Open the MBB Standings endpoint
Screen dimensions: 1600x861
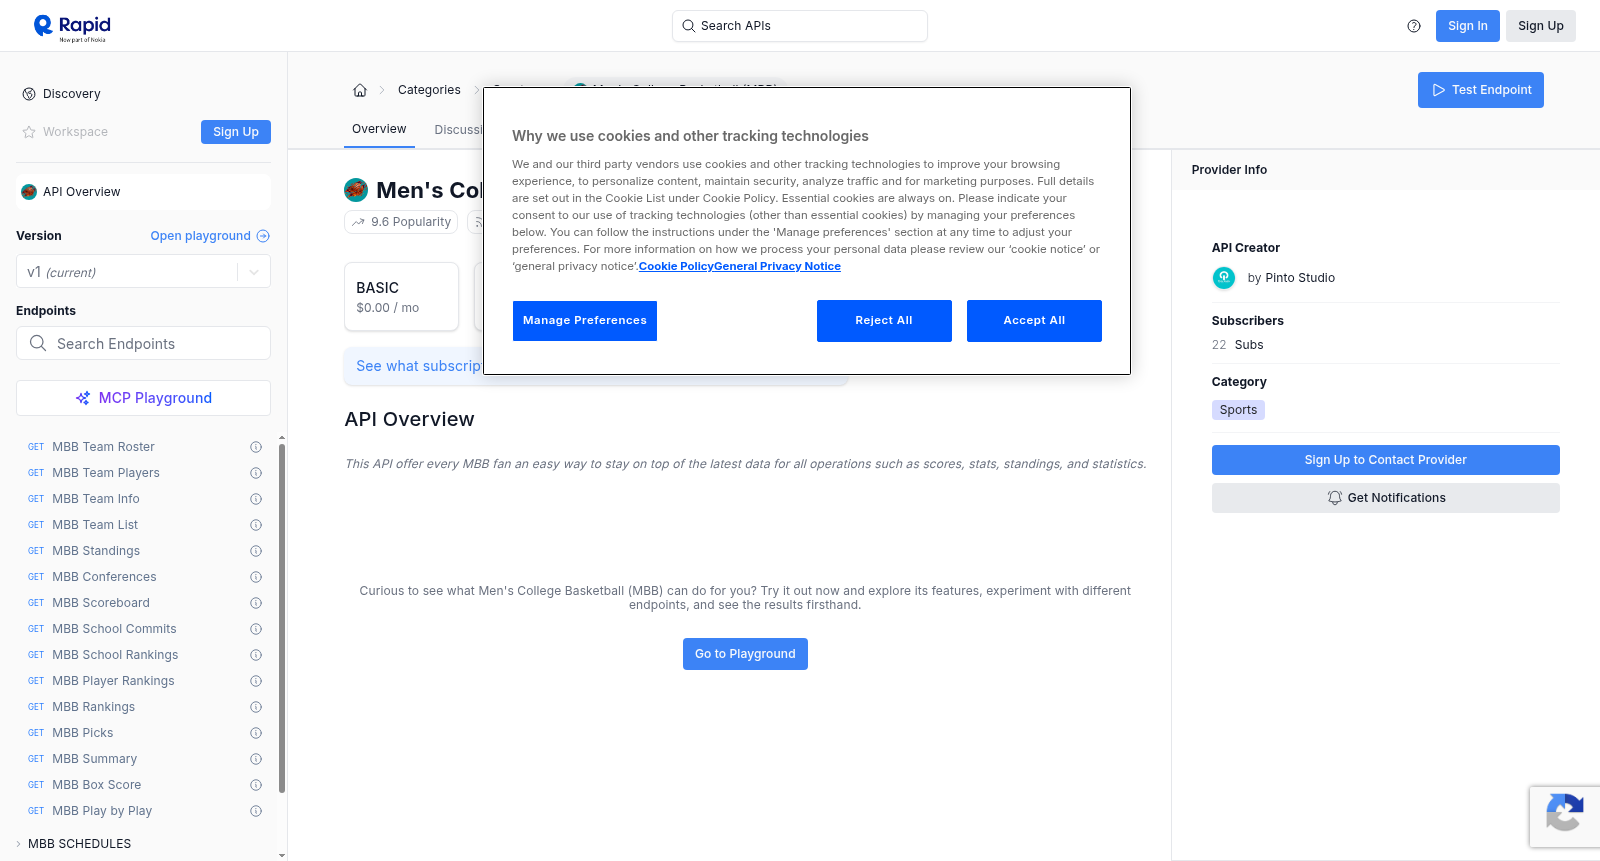[x=96, y=551]
